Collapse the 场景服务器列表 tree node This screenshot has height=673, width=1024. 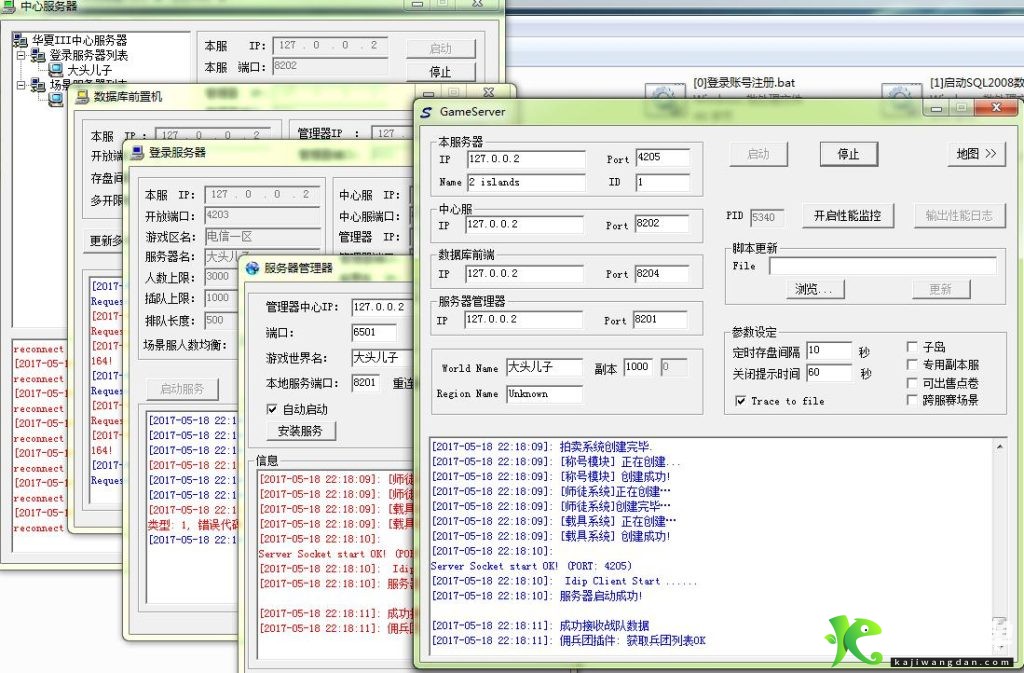coord(21,85)
